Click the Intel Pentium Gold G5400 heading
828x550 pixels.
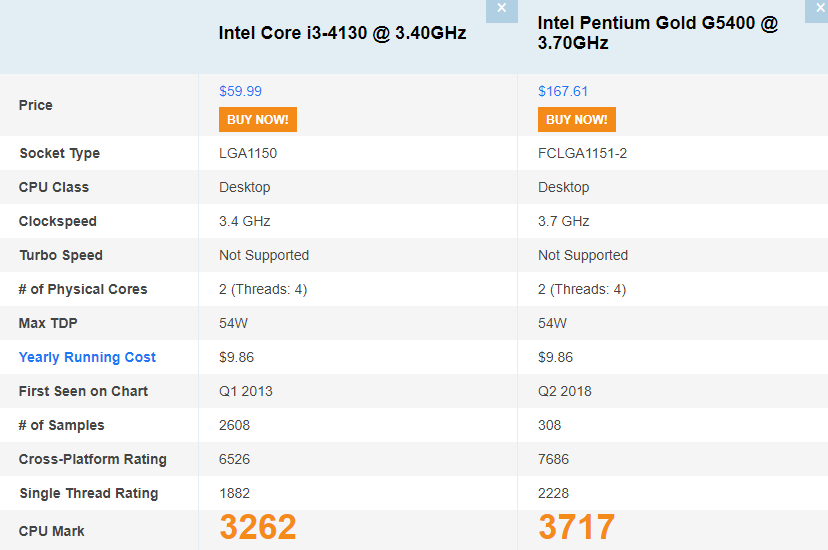[657, 33]
